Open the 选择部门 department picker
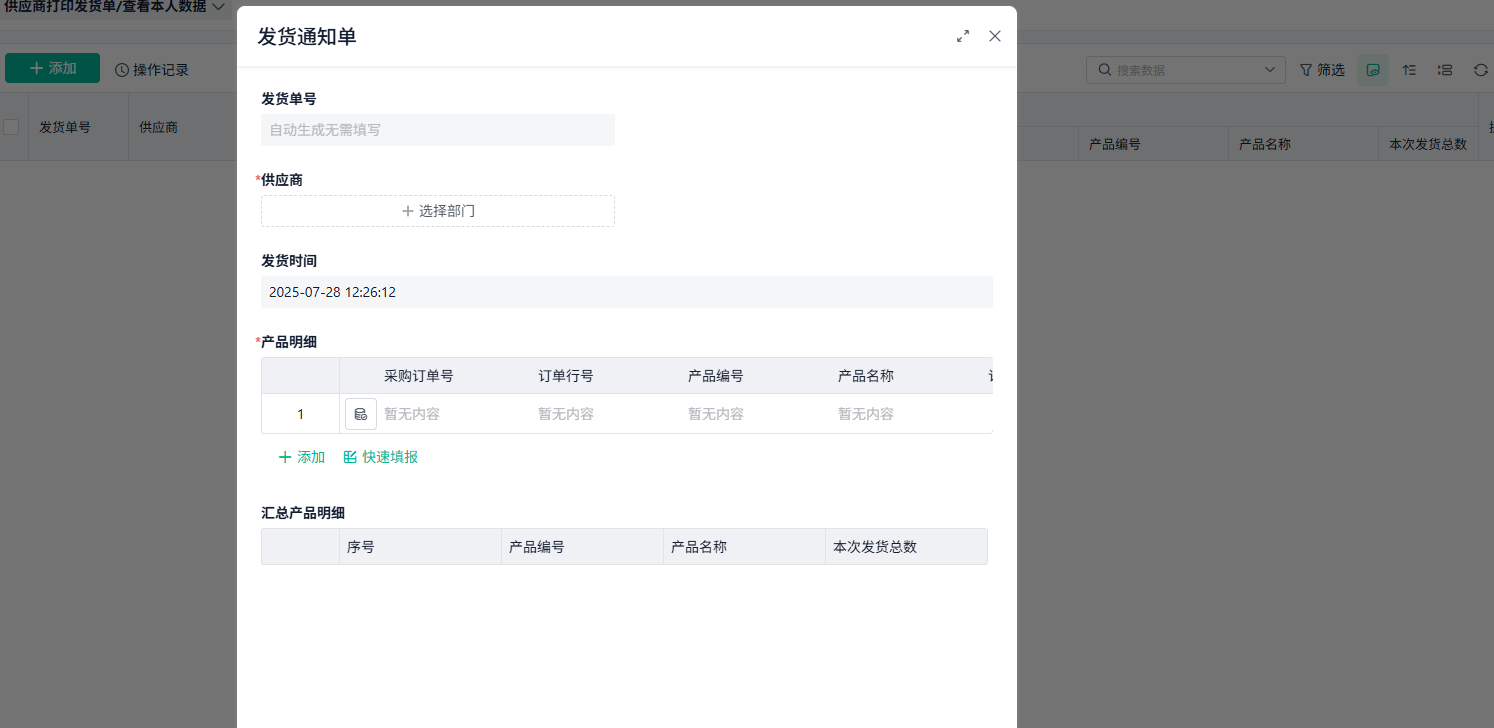The height and width of the screenshot is (728, 1494). pyautogui.click(x=437, y=211)
